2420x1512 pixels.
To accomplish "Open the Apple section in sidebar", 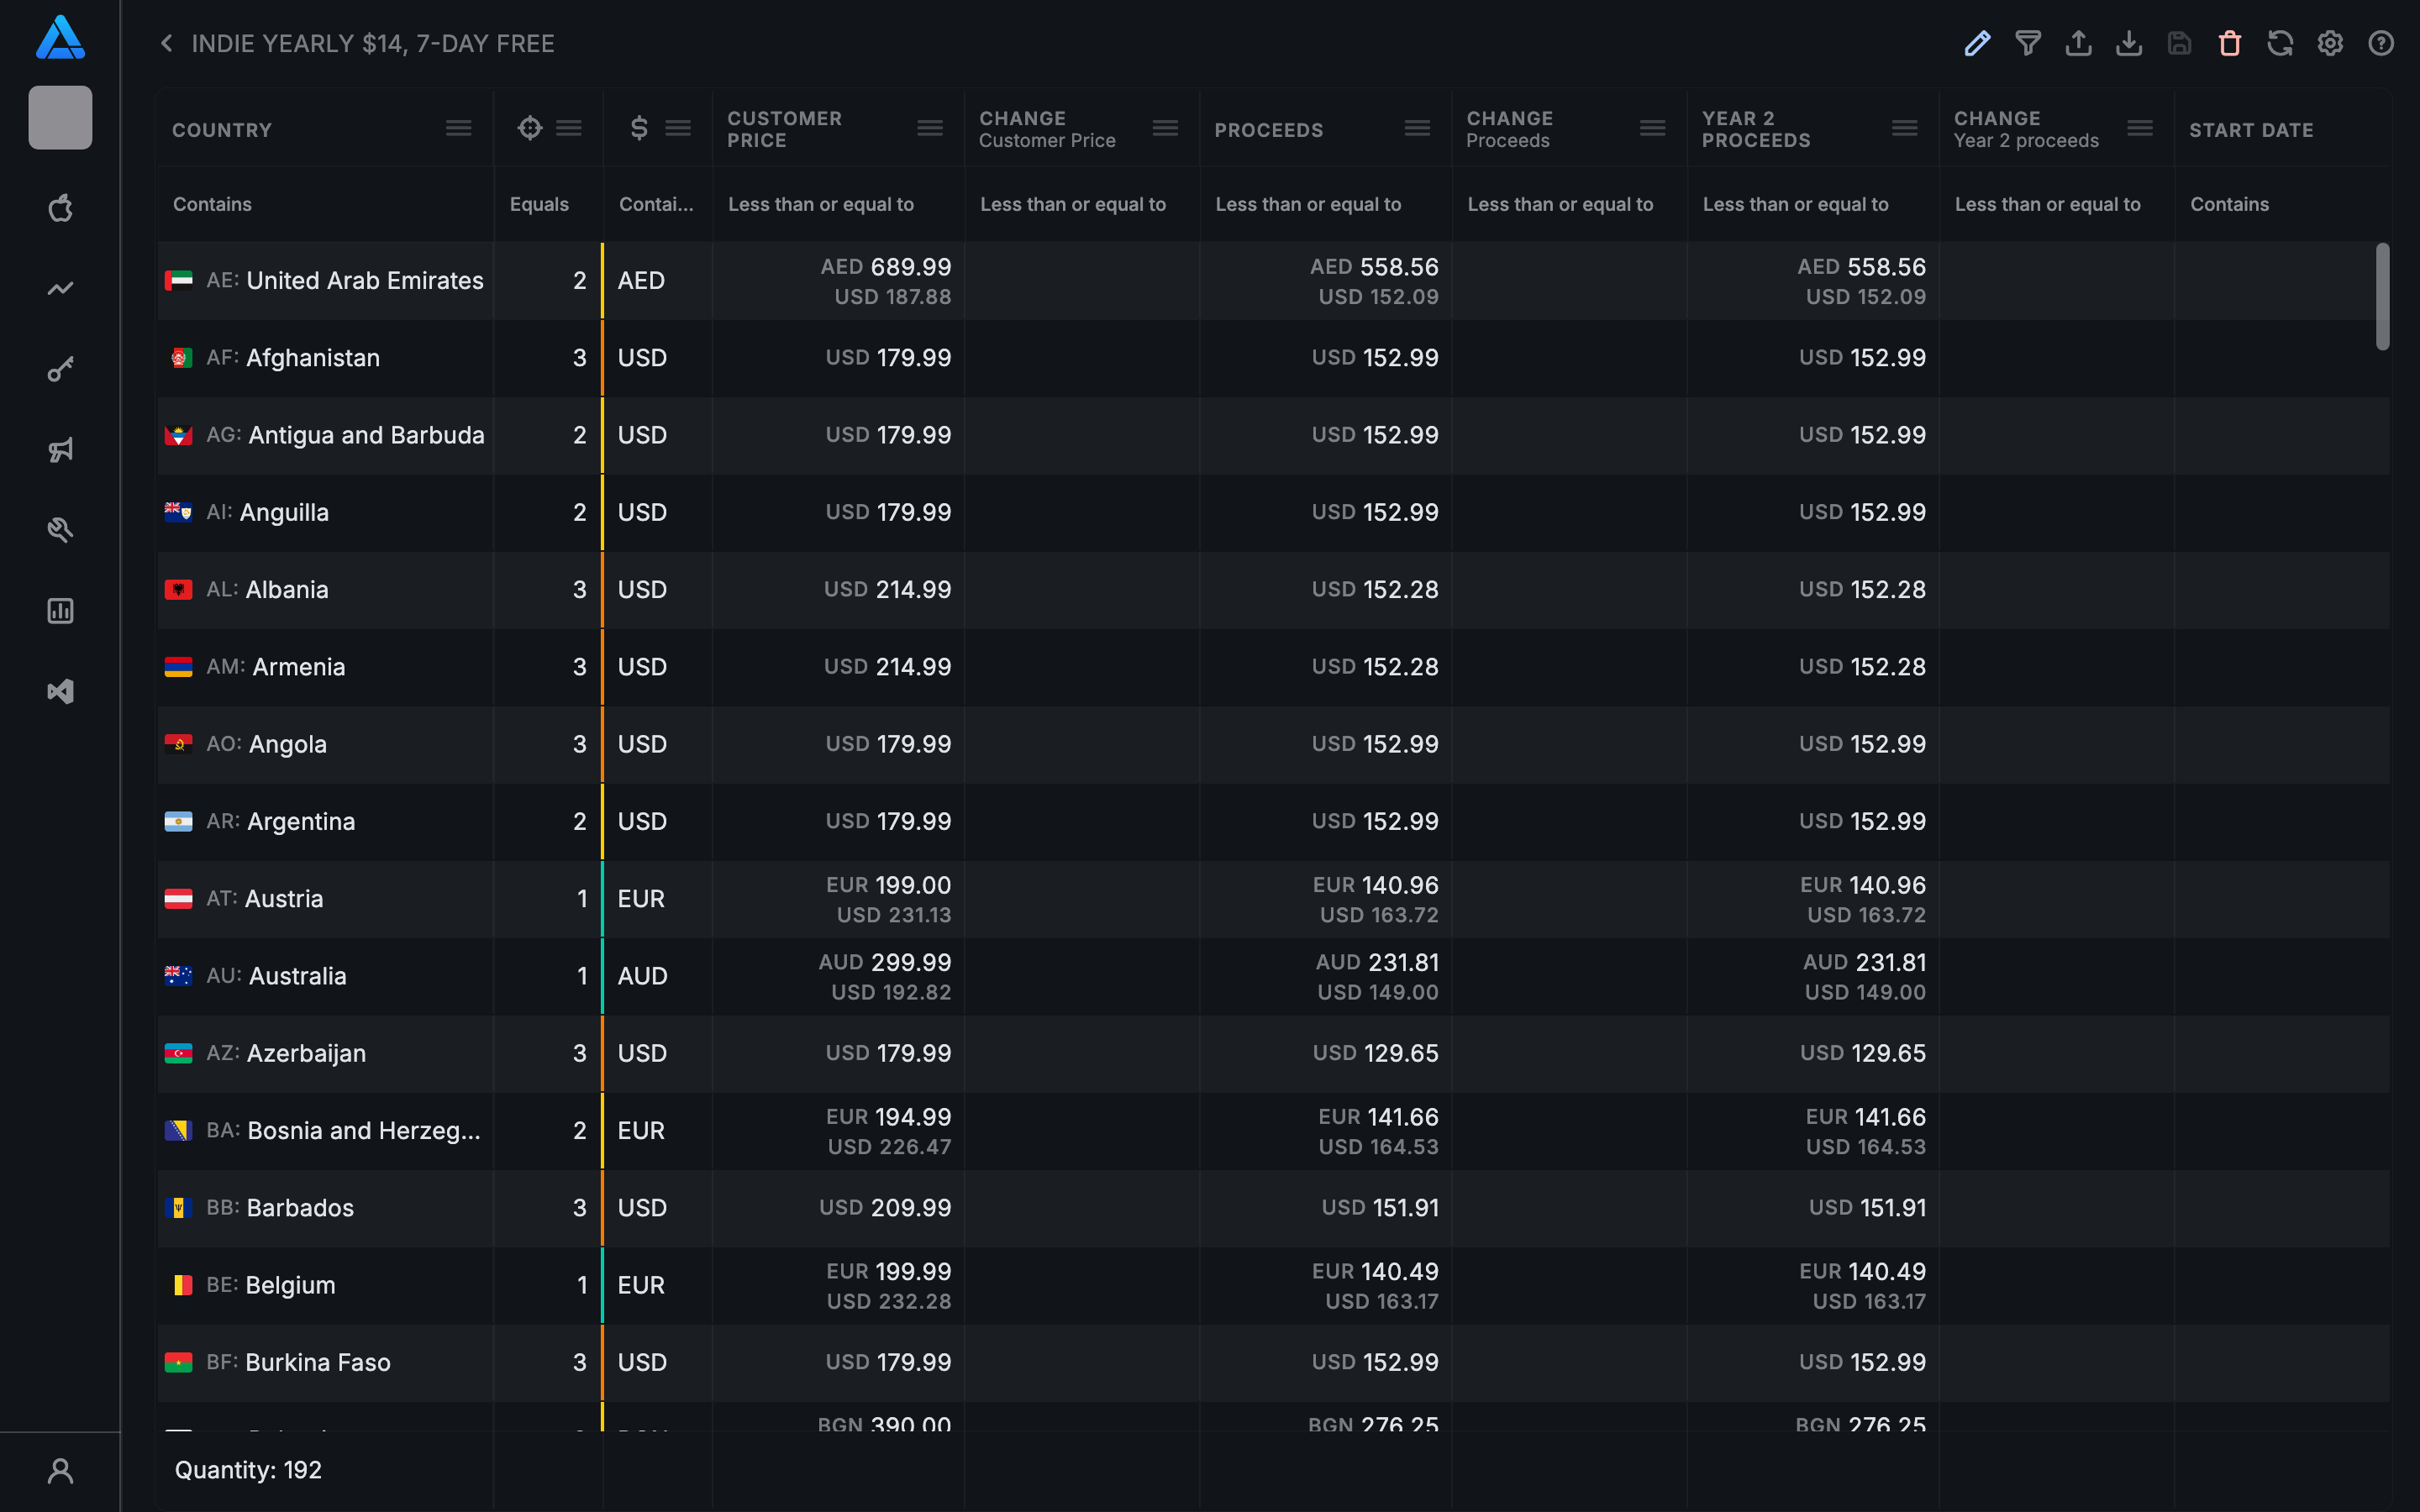I will 60,208.
